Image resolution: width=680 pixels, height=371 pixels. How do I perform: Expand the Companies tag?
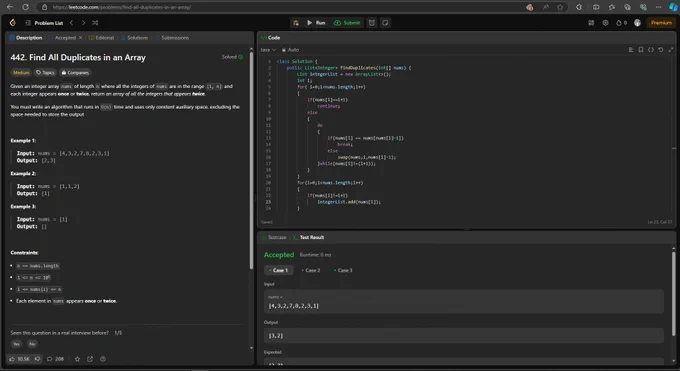point(75,72)
